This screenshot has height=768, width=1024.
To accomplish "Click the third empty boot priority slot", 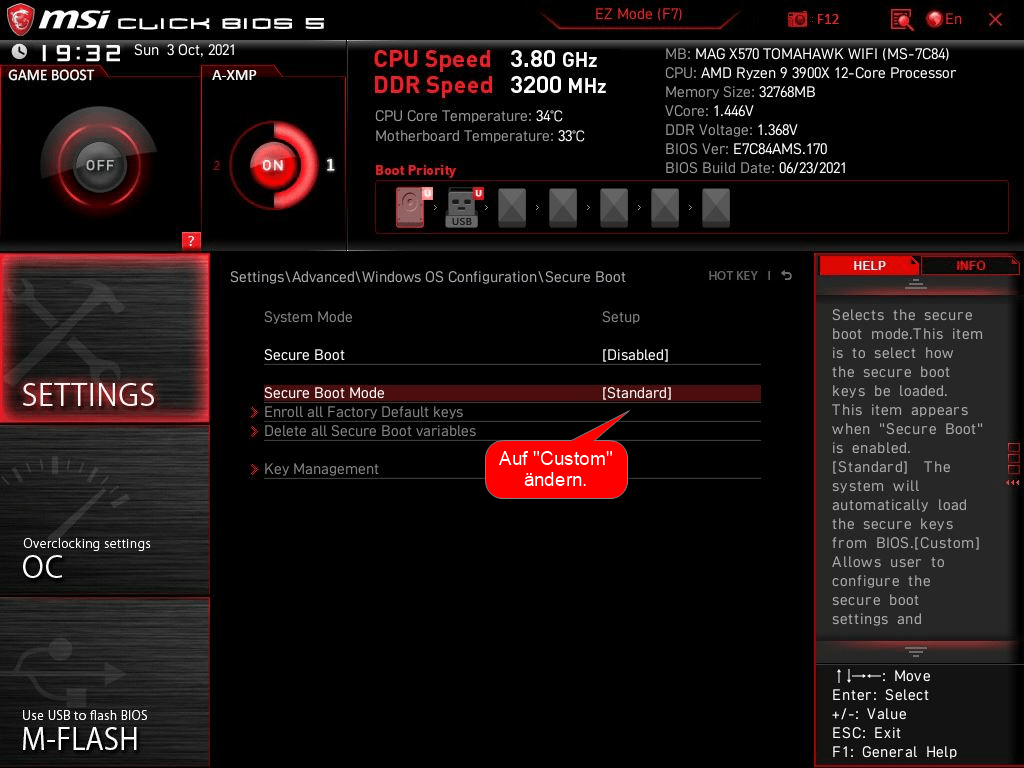I will [512, 208].
